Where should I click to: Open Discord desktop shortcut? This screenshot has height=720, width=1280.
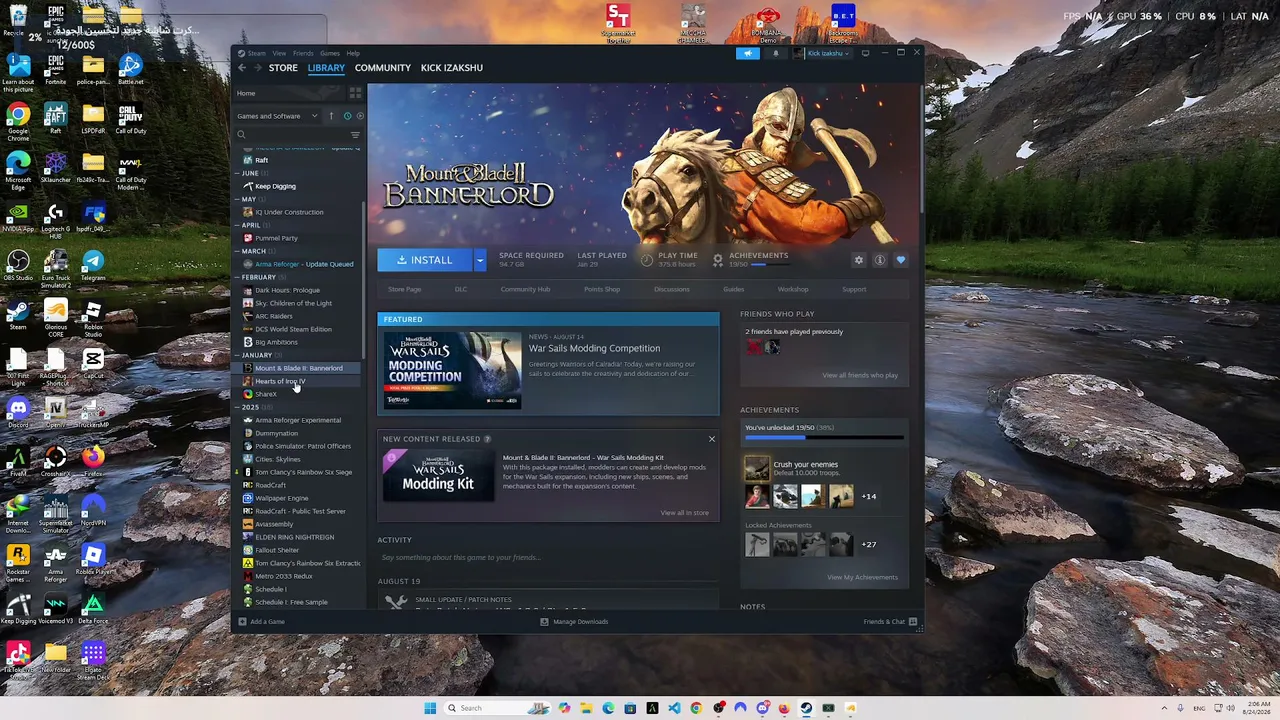pyautogui.click(x=18, y=412)
